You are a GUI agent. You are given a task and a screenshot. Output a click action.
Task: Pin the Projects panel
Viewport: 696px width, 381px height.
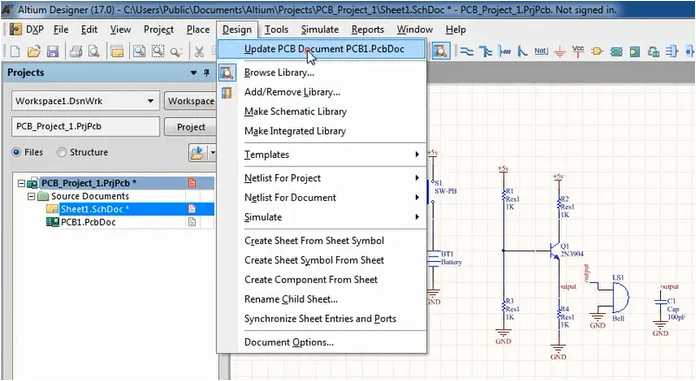click(x=207, y=72)
